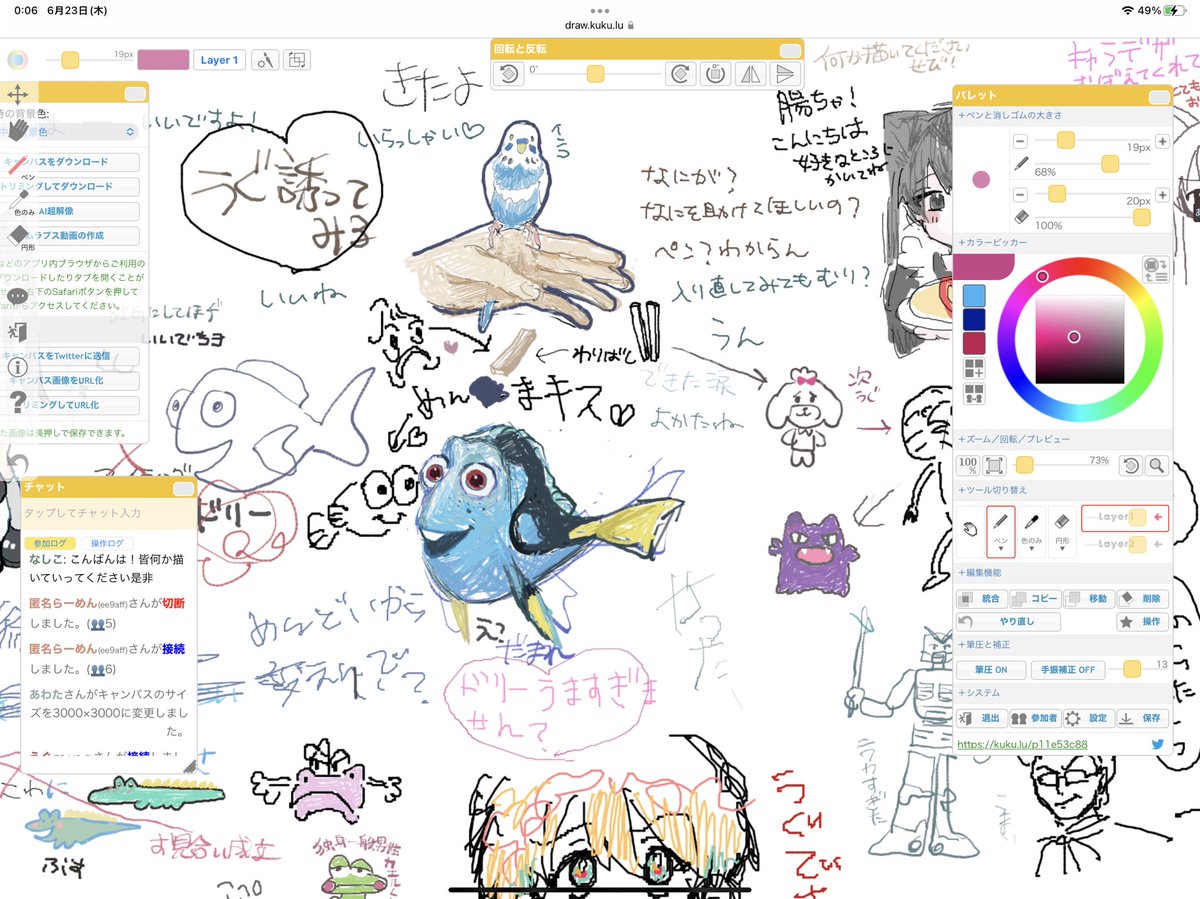This screenshot has width=1200, height=899.
Task: Activate Layer1 in palette layer list
Action: coord(1125,517)
